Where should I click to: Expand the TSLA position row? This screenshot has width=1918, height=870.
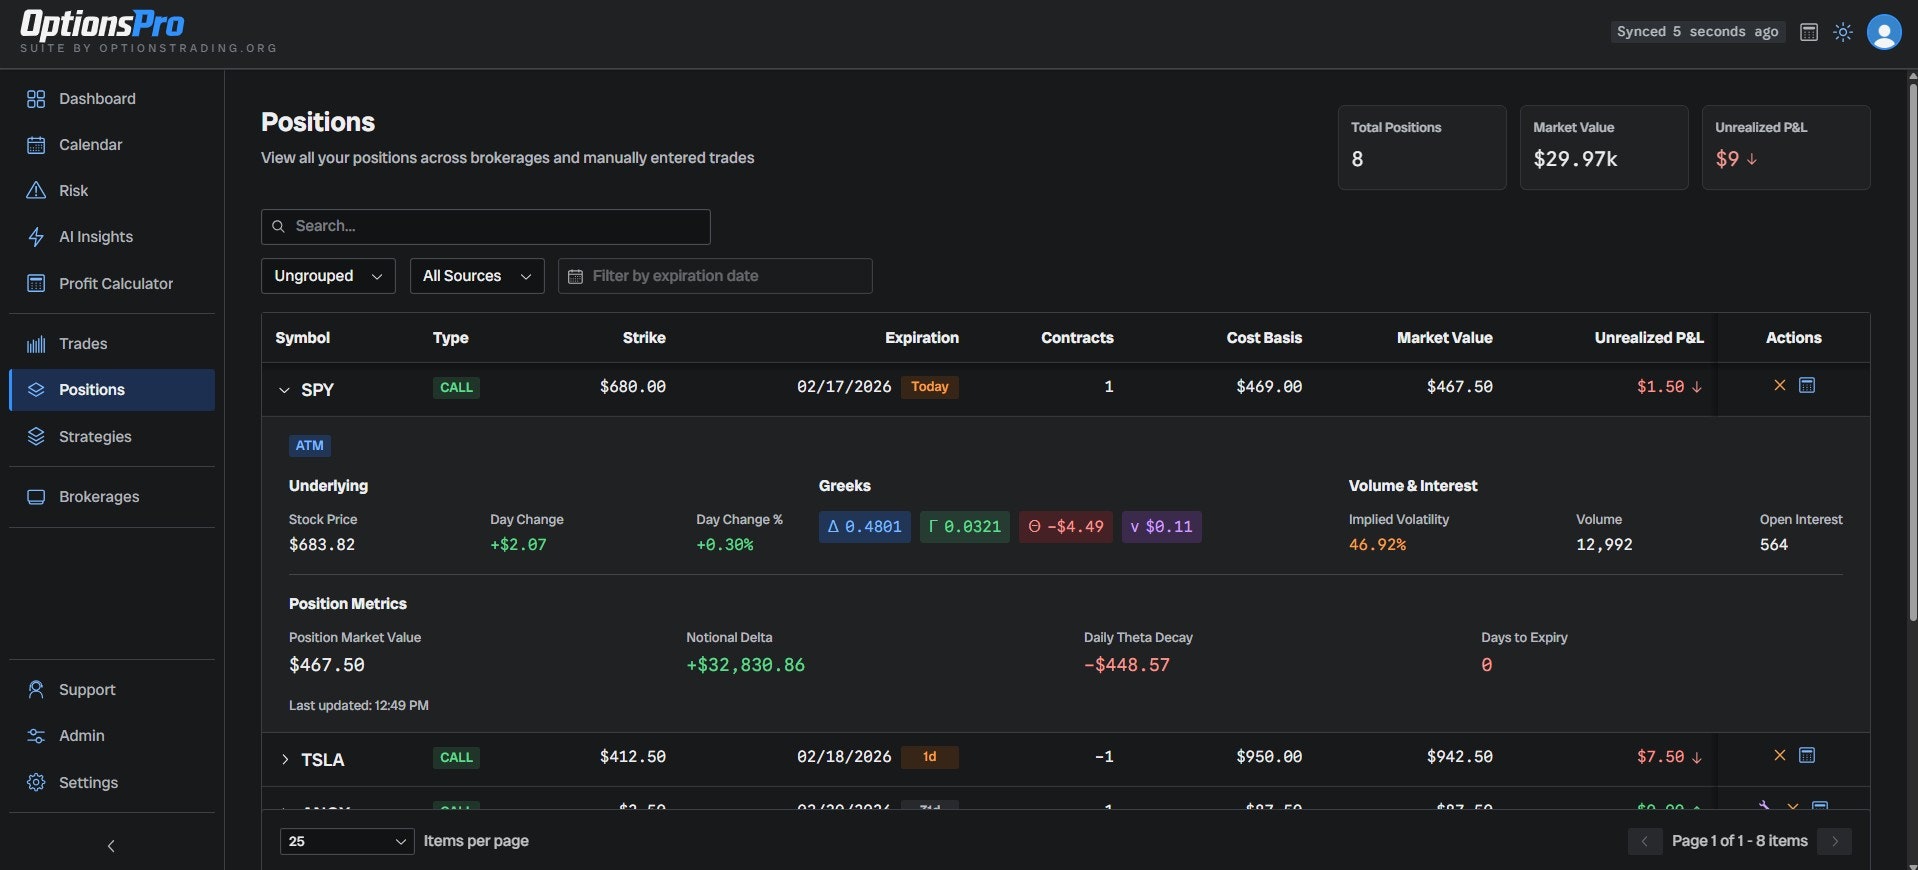284,760
